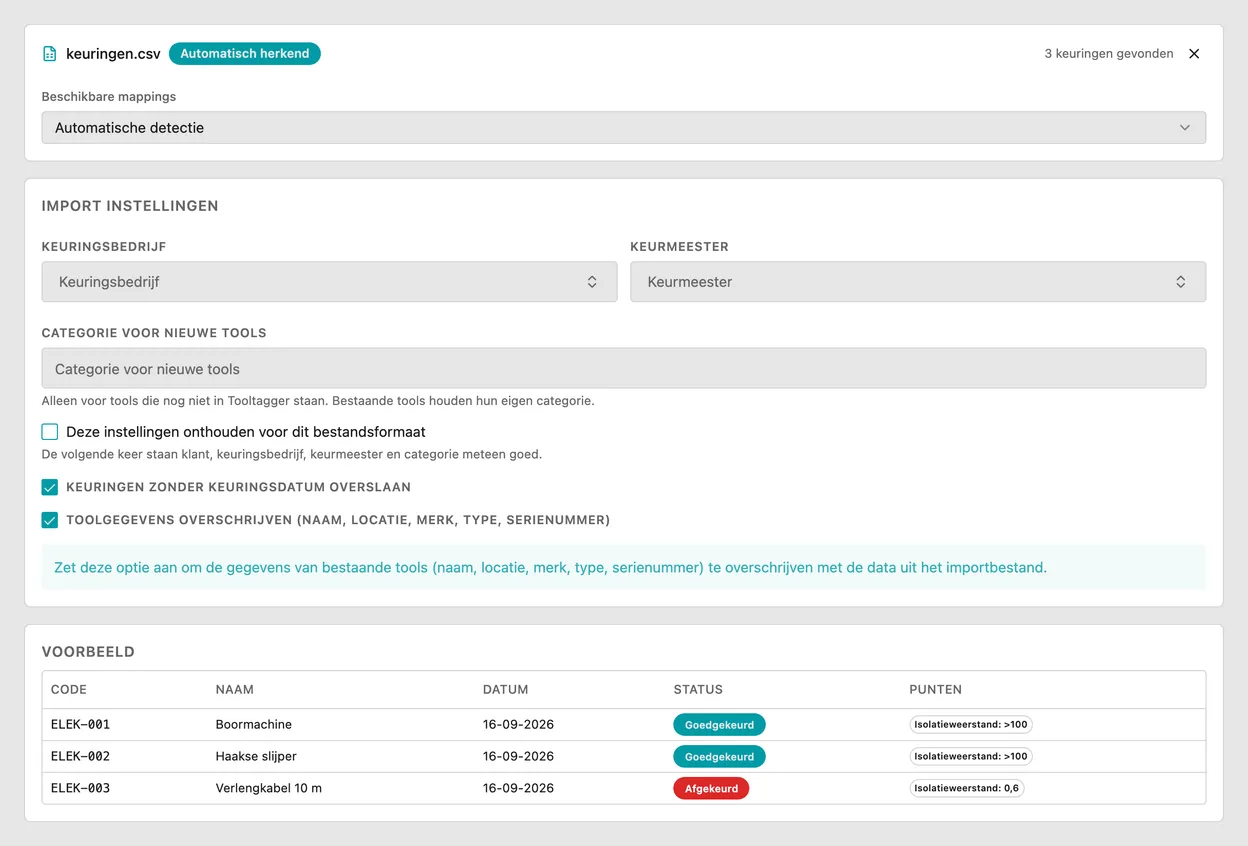Click the DATUM column header
This screenshot has height=846, width=1248.
506,690
